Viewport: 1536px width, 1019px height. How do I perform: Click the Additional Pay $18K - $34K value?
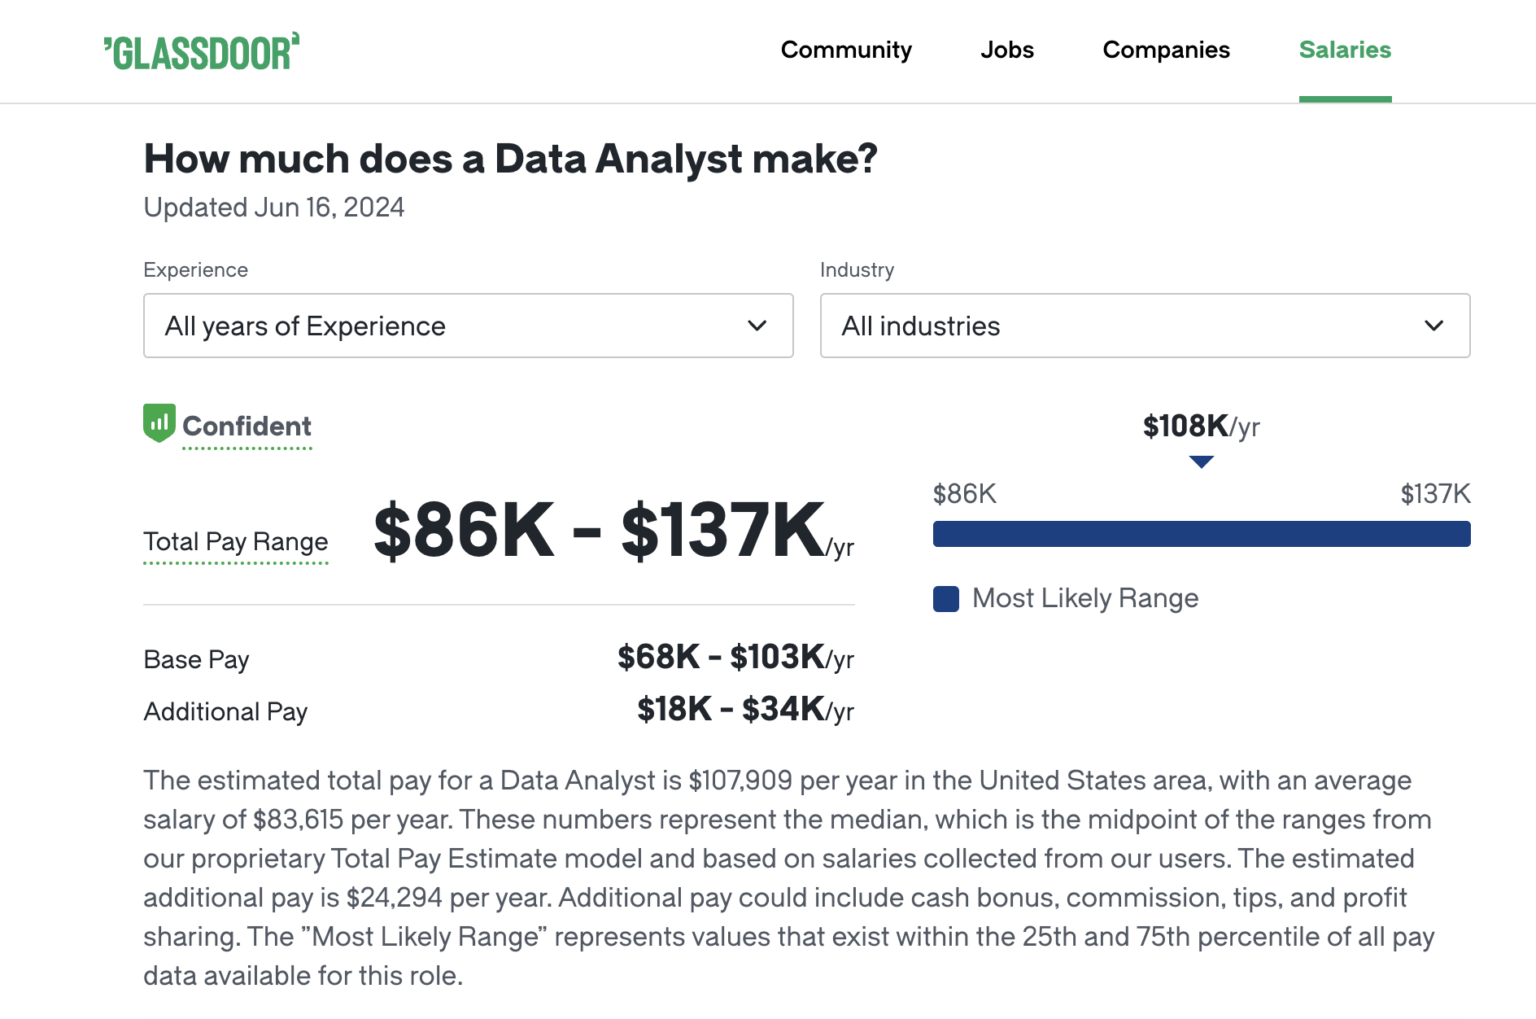click(x=745, y=710)
